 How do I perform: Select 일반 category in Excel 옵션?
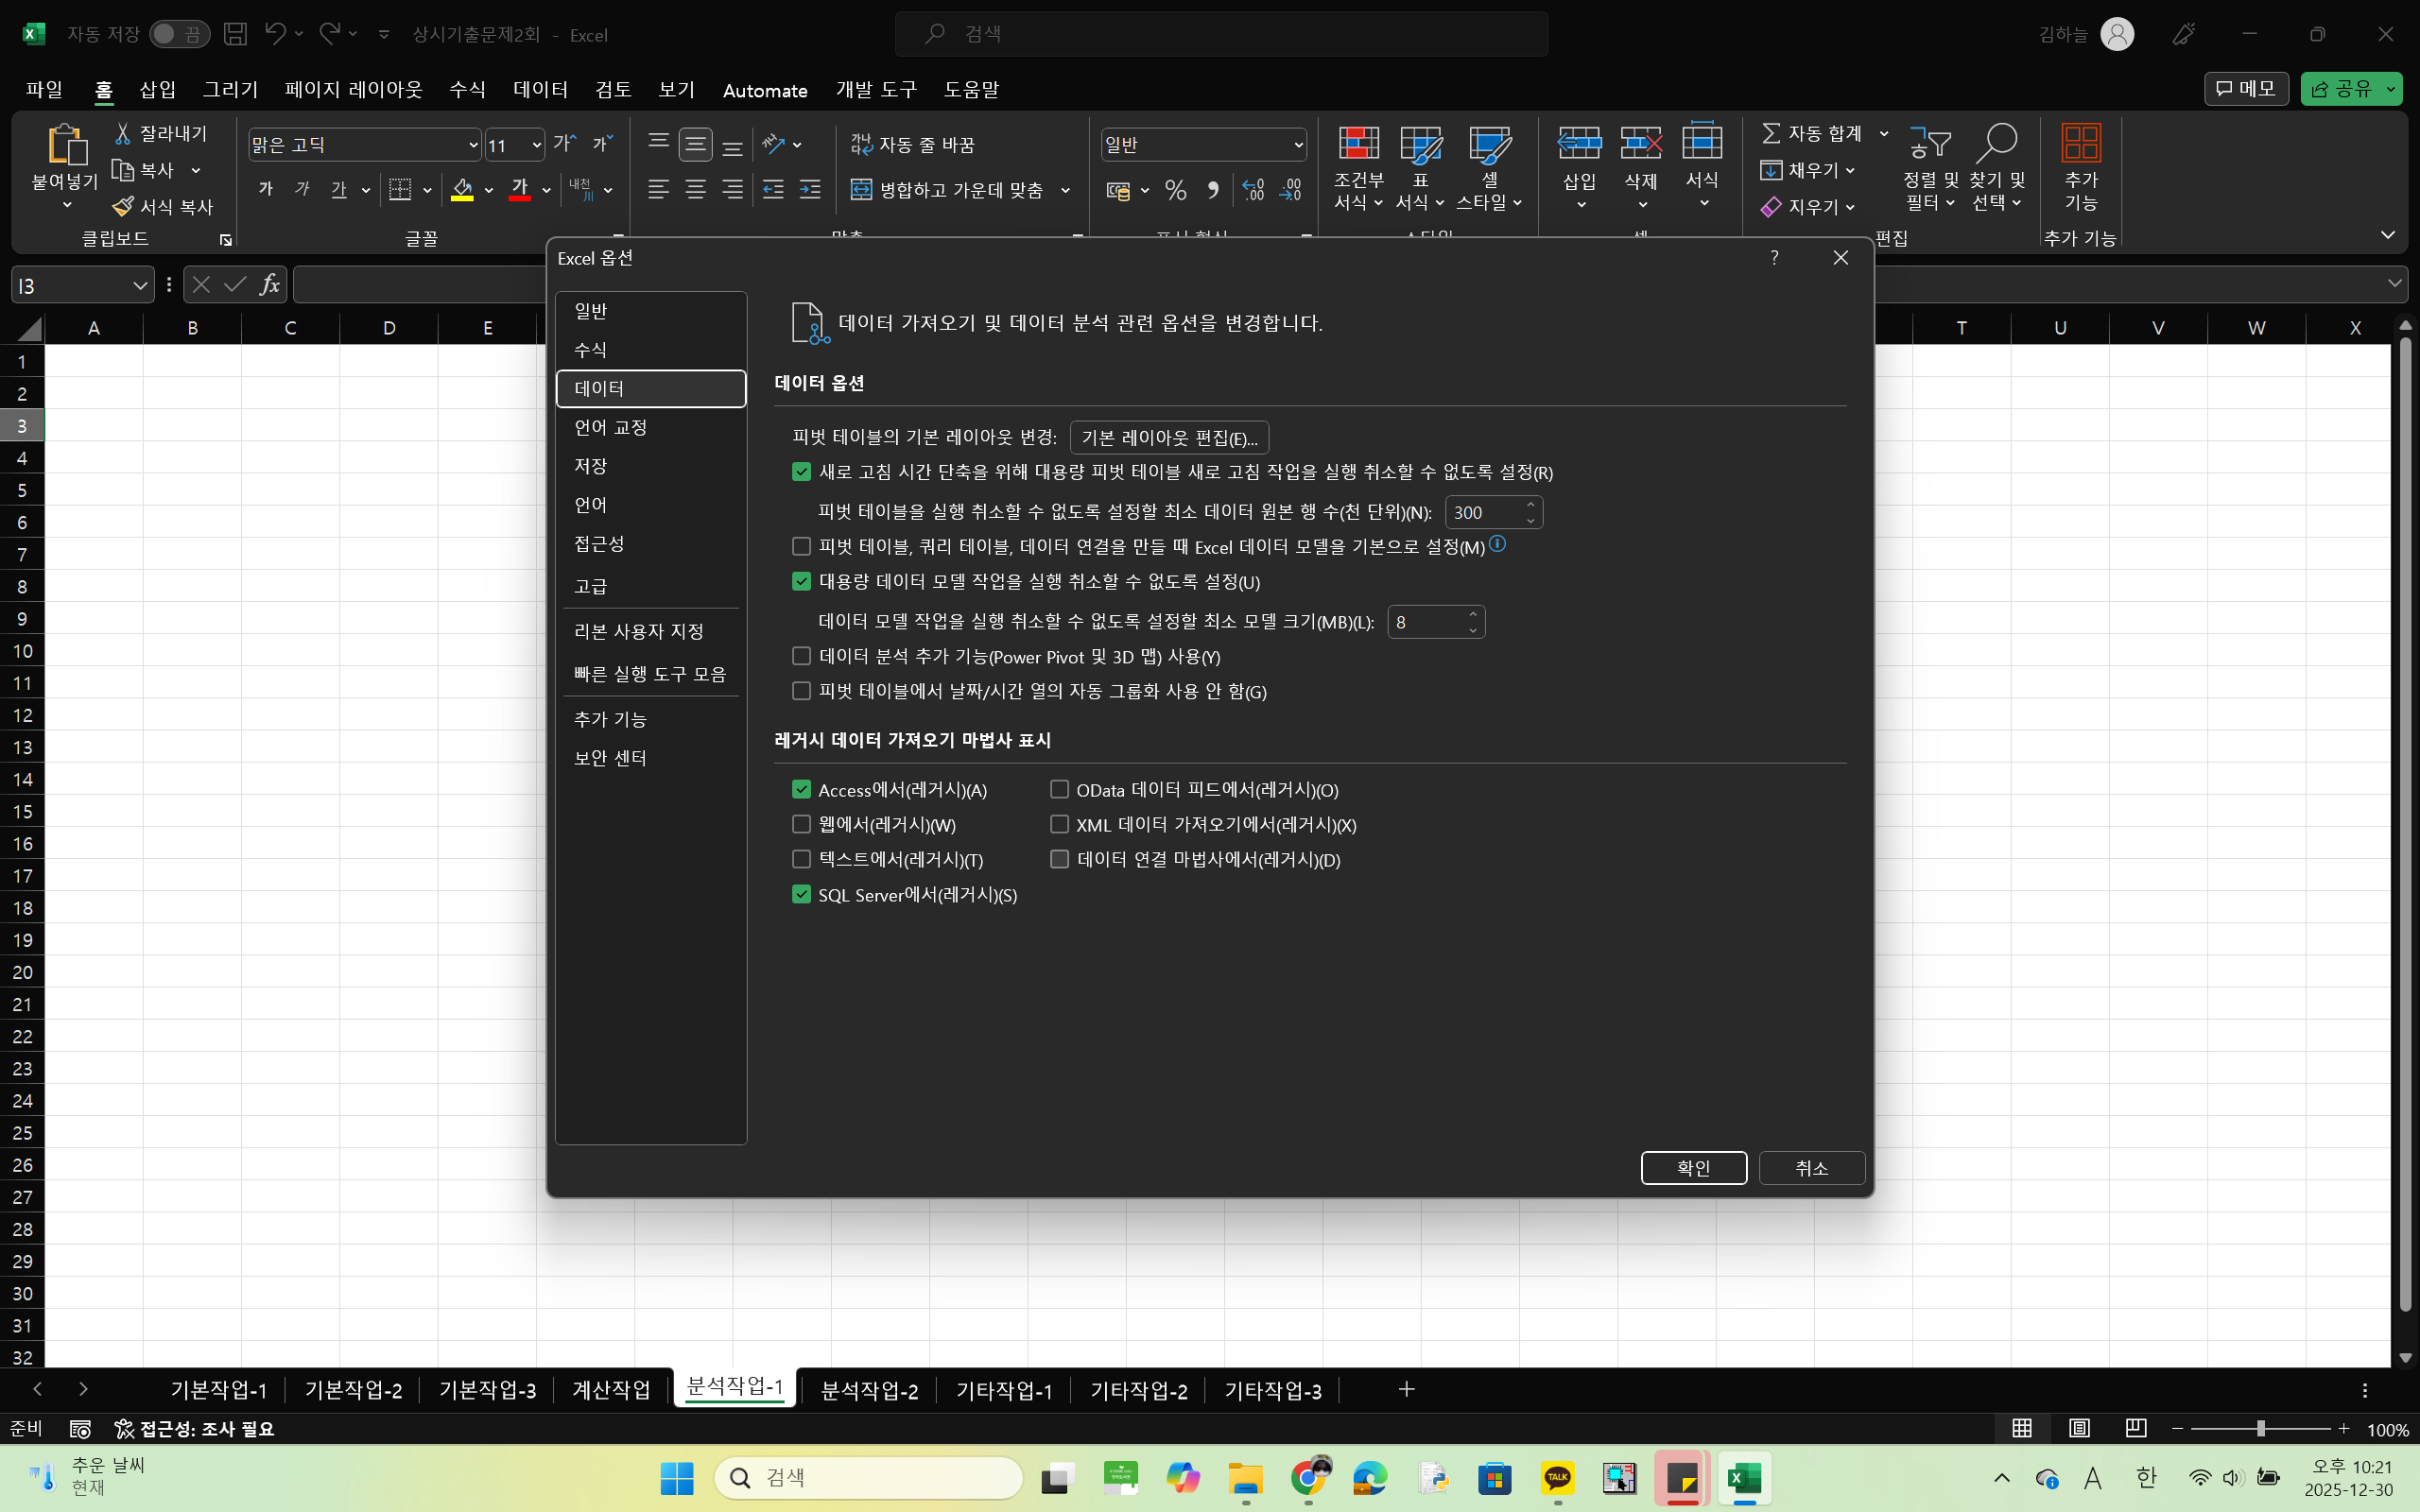click(x=650, y=311)
